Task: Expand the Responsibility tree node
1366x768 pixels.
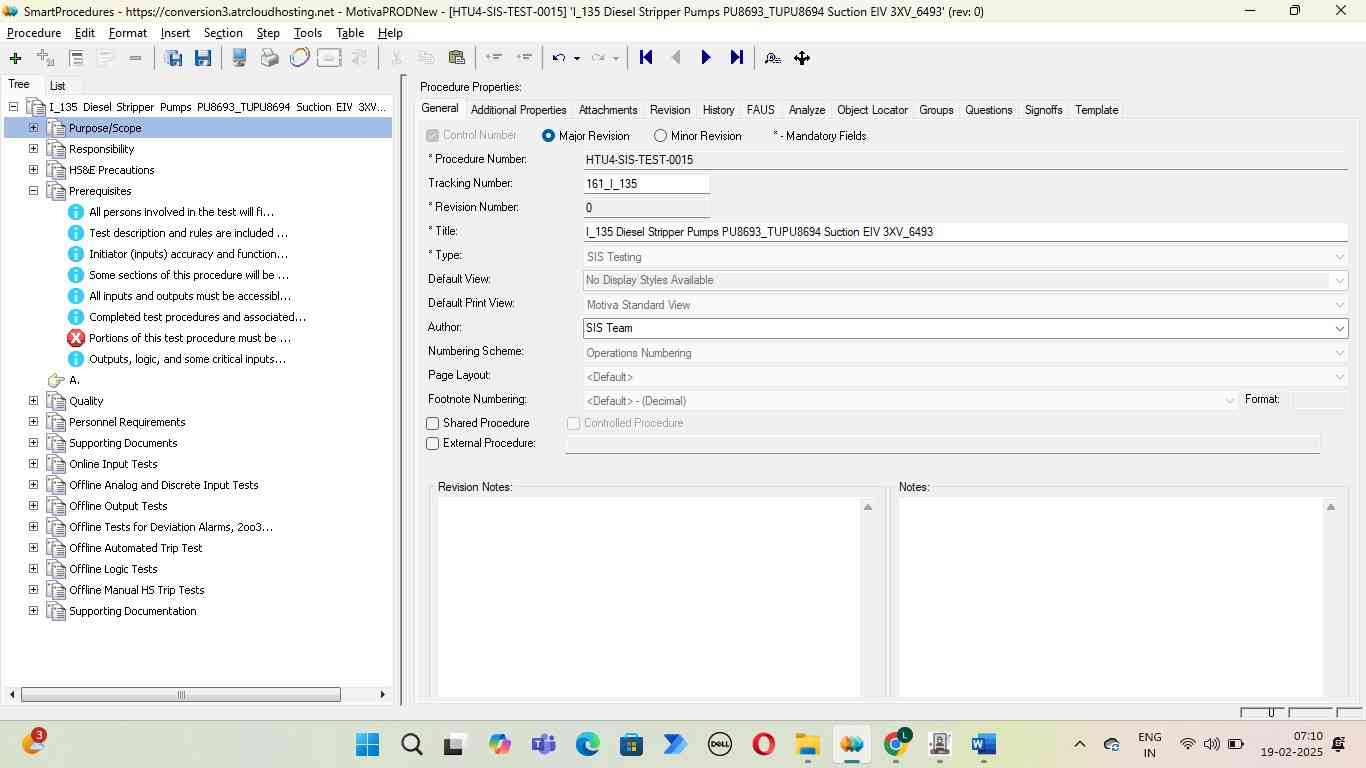Action: [33, 149]
